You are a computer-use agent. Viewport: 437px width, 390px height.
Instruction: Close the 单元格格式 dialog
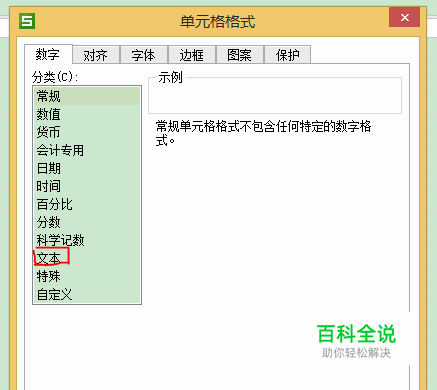click(x=405, y=17)
